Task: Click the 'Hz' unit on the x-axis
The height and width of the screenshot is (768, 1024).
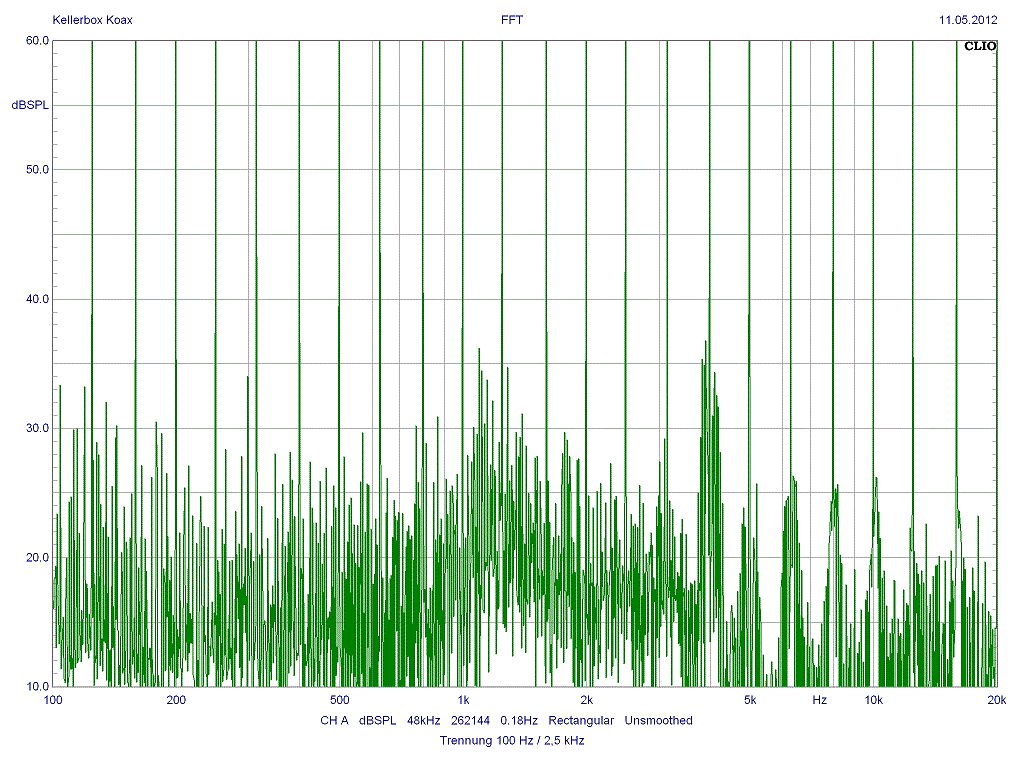Action: point(820,701)
